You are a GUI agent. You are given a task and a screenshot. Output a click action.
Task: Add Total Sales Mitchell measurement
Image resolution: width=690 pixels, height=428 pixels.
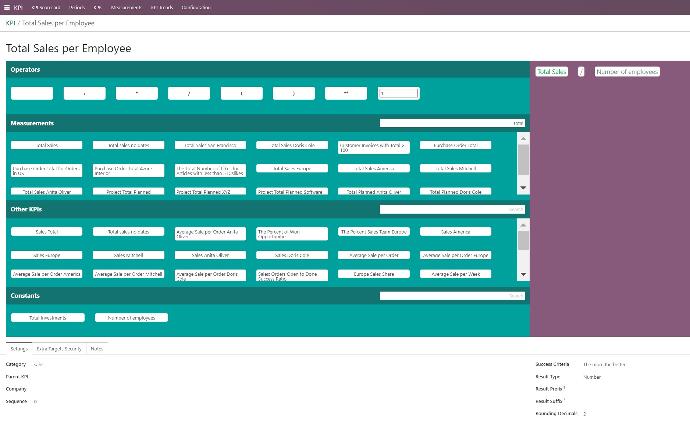[x=455, y=168]
